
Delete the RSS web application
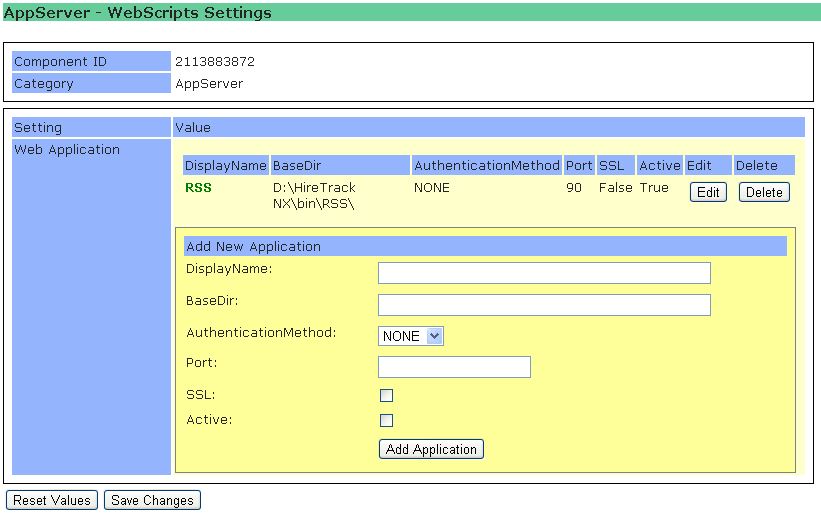pyautogui.click(x=764, y=192)
